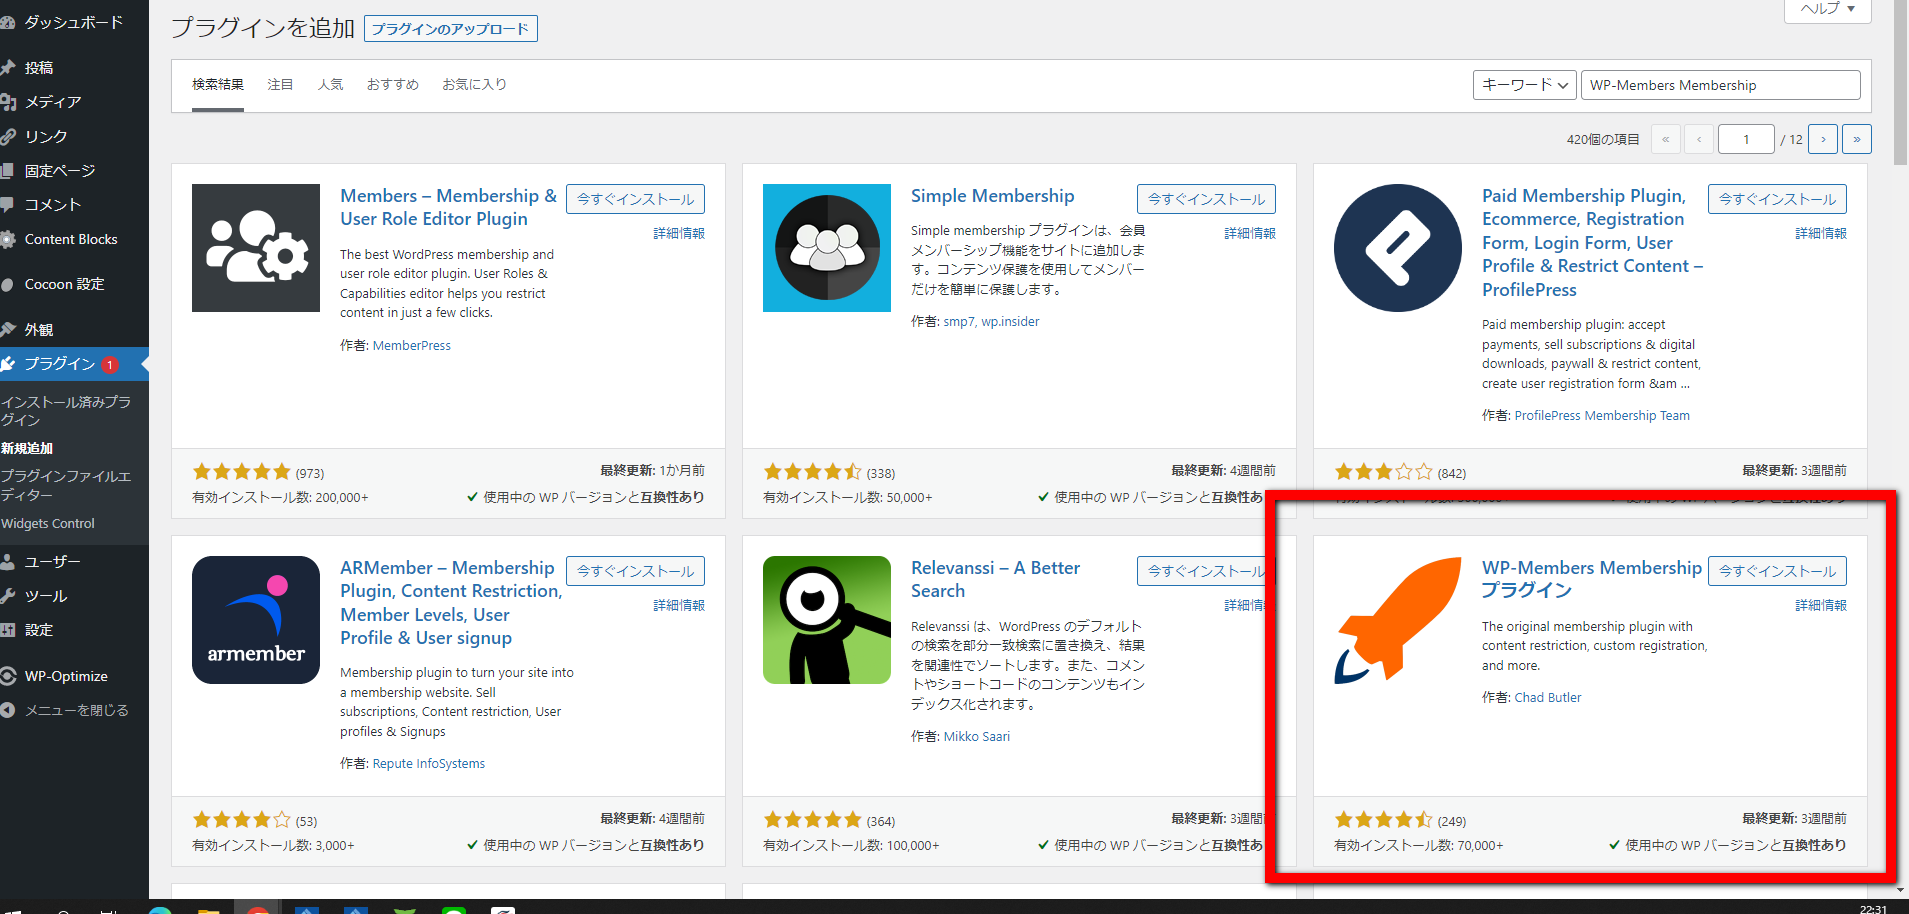The width and height of the screenshot is (1909, 914).
Task: Click the リンク chain icon in sidebar
Action: [x=7, y=136]
